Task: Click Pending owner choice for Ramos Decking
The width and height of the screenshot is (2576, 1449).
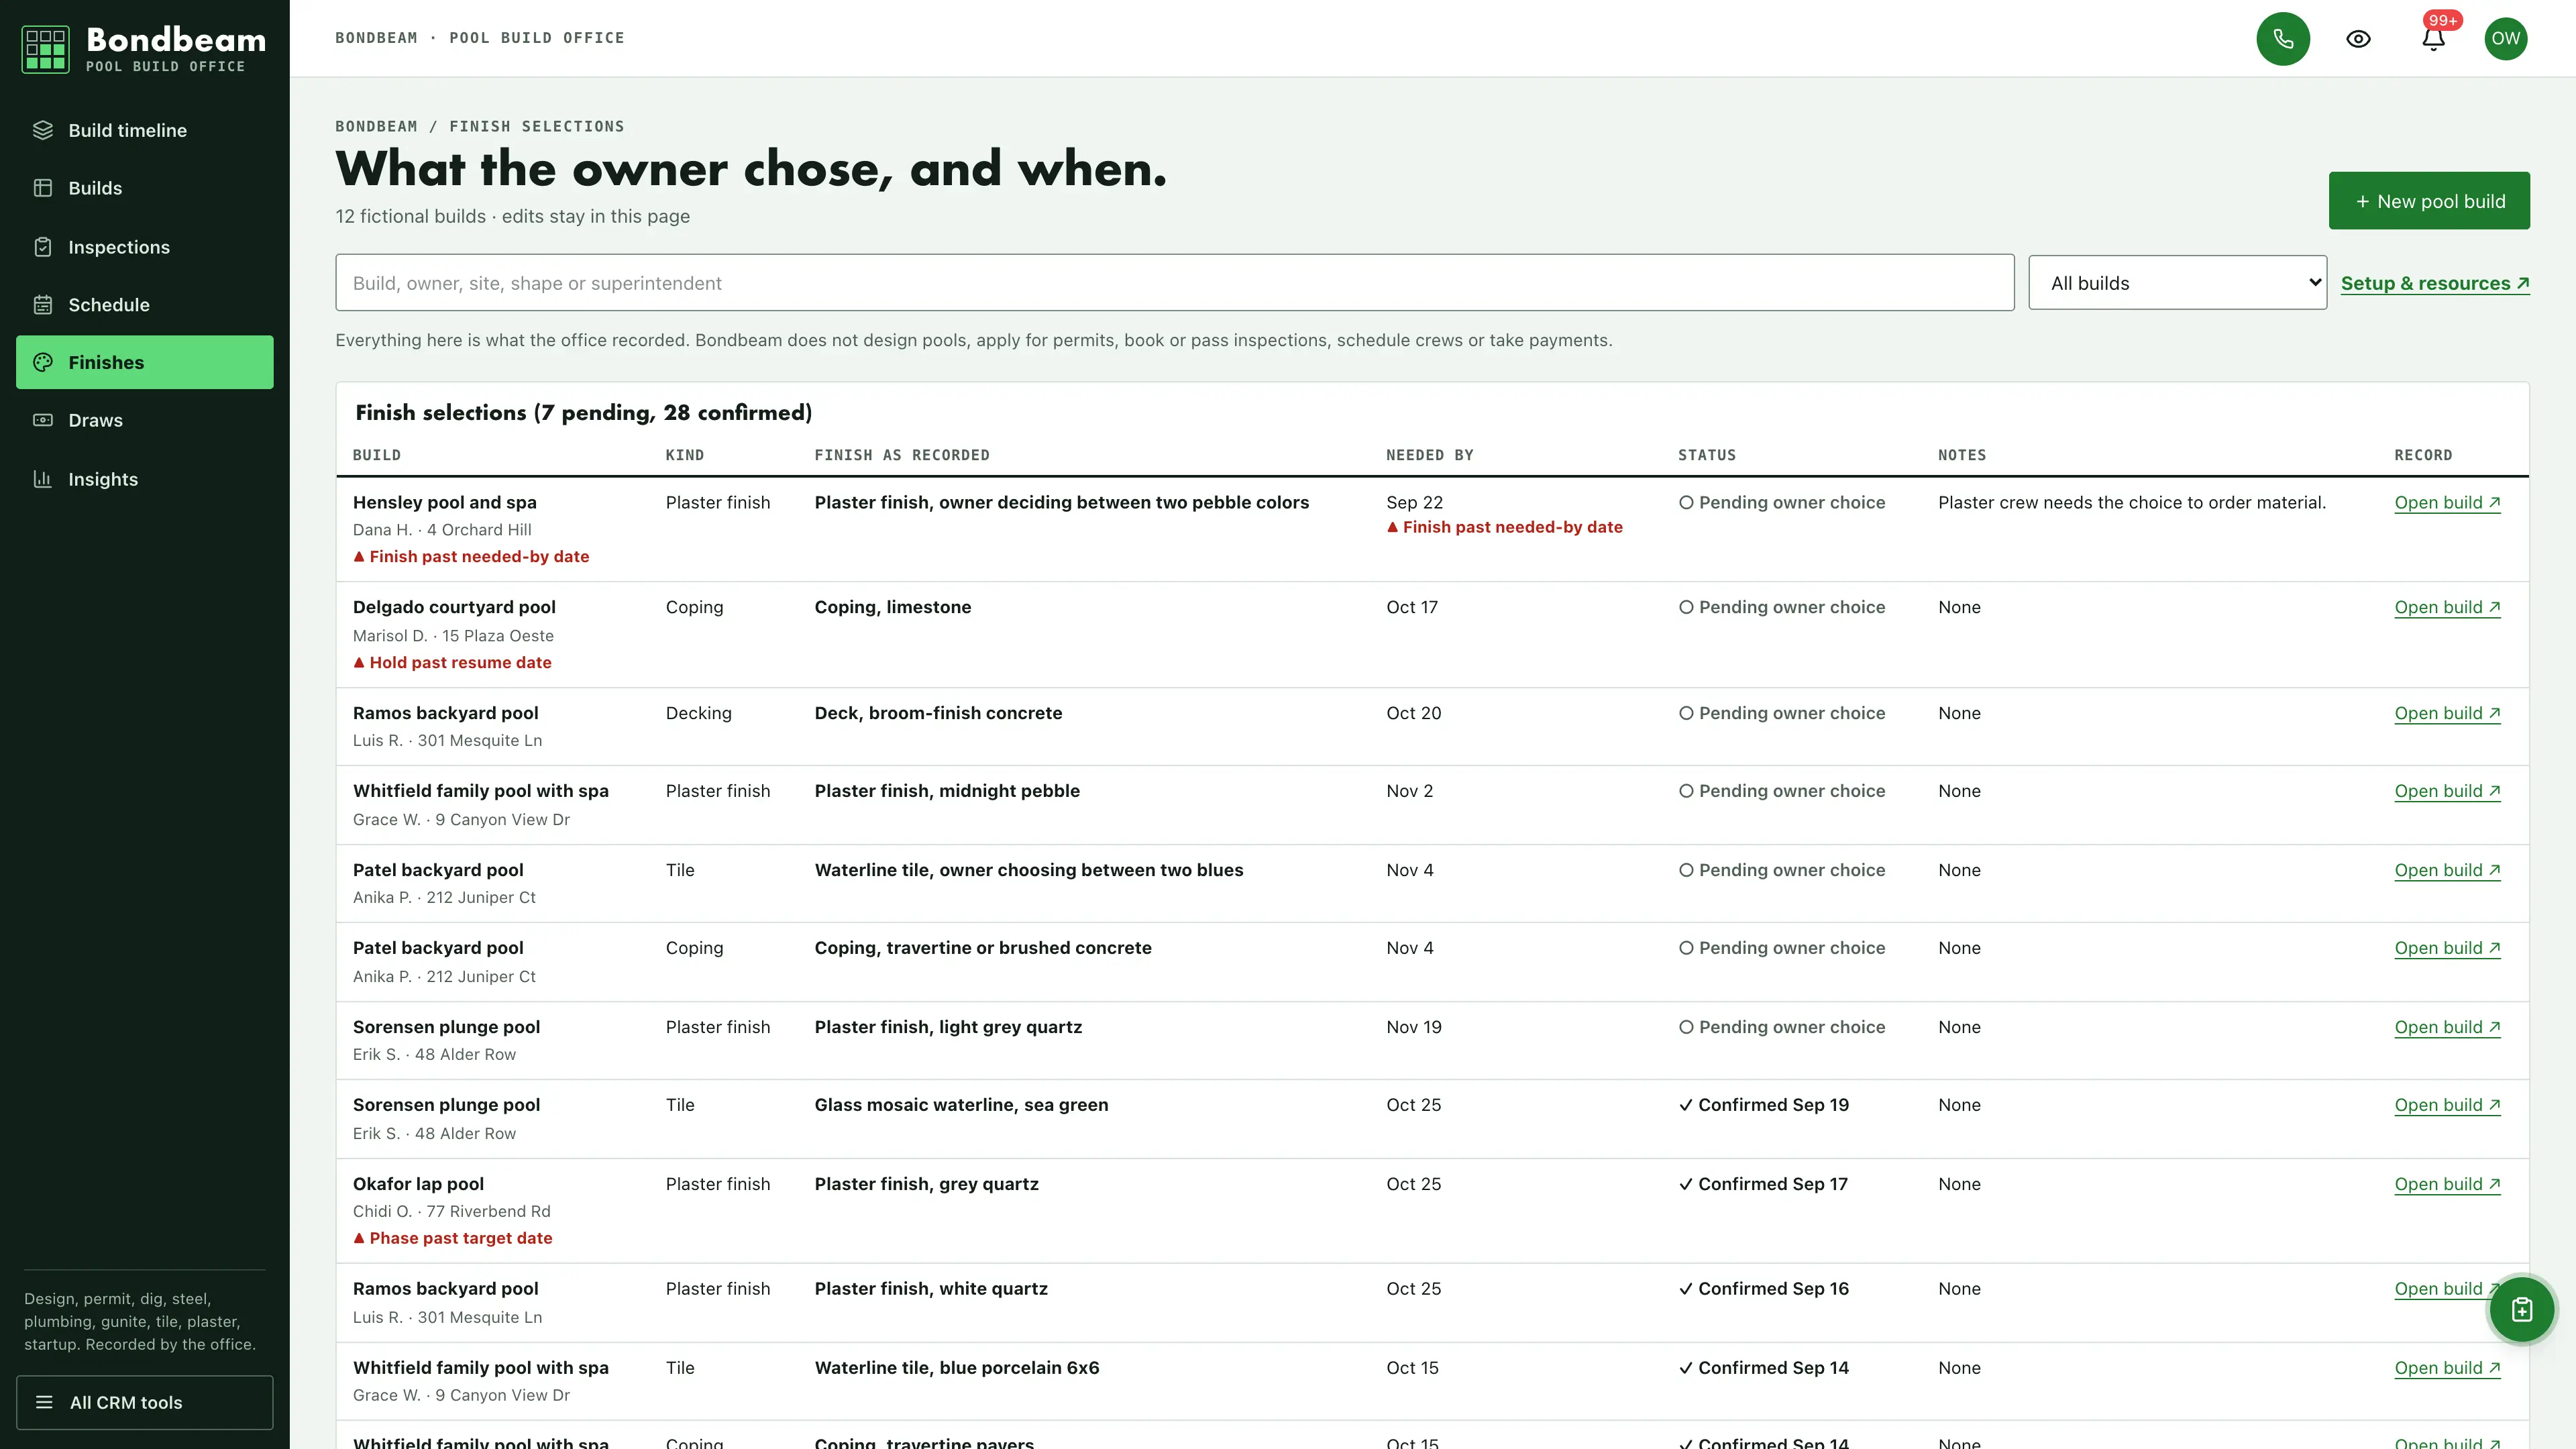Action: [x=1781, y=713]
